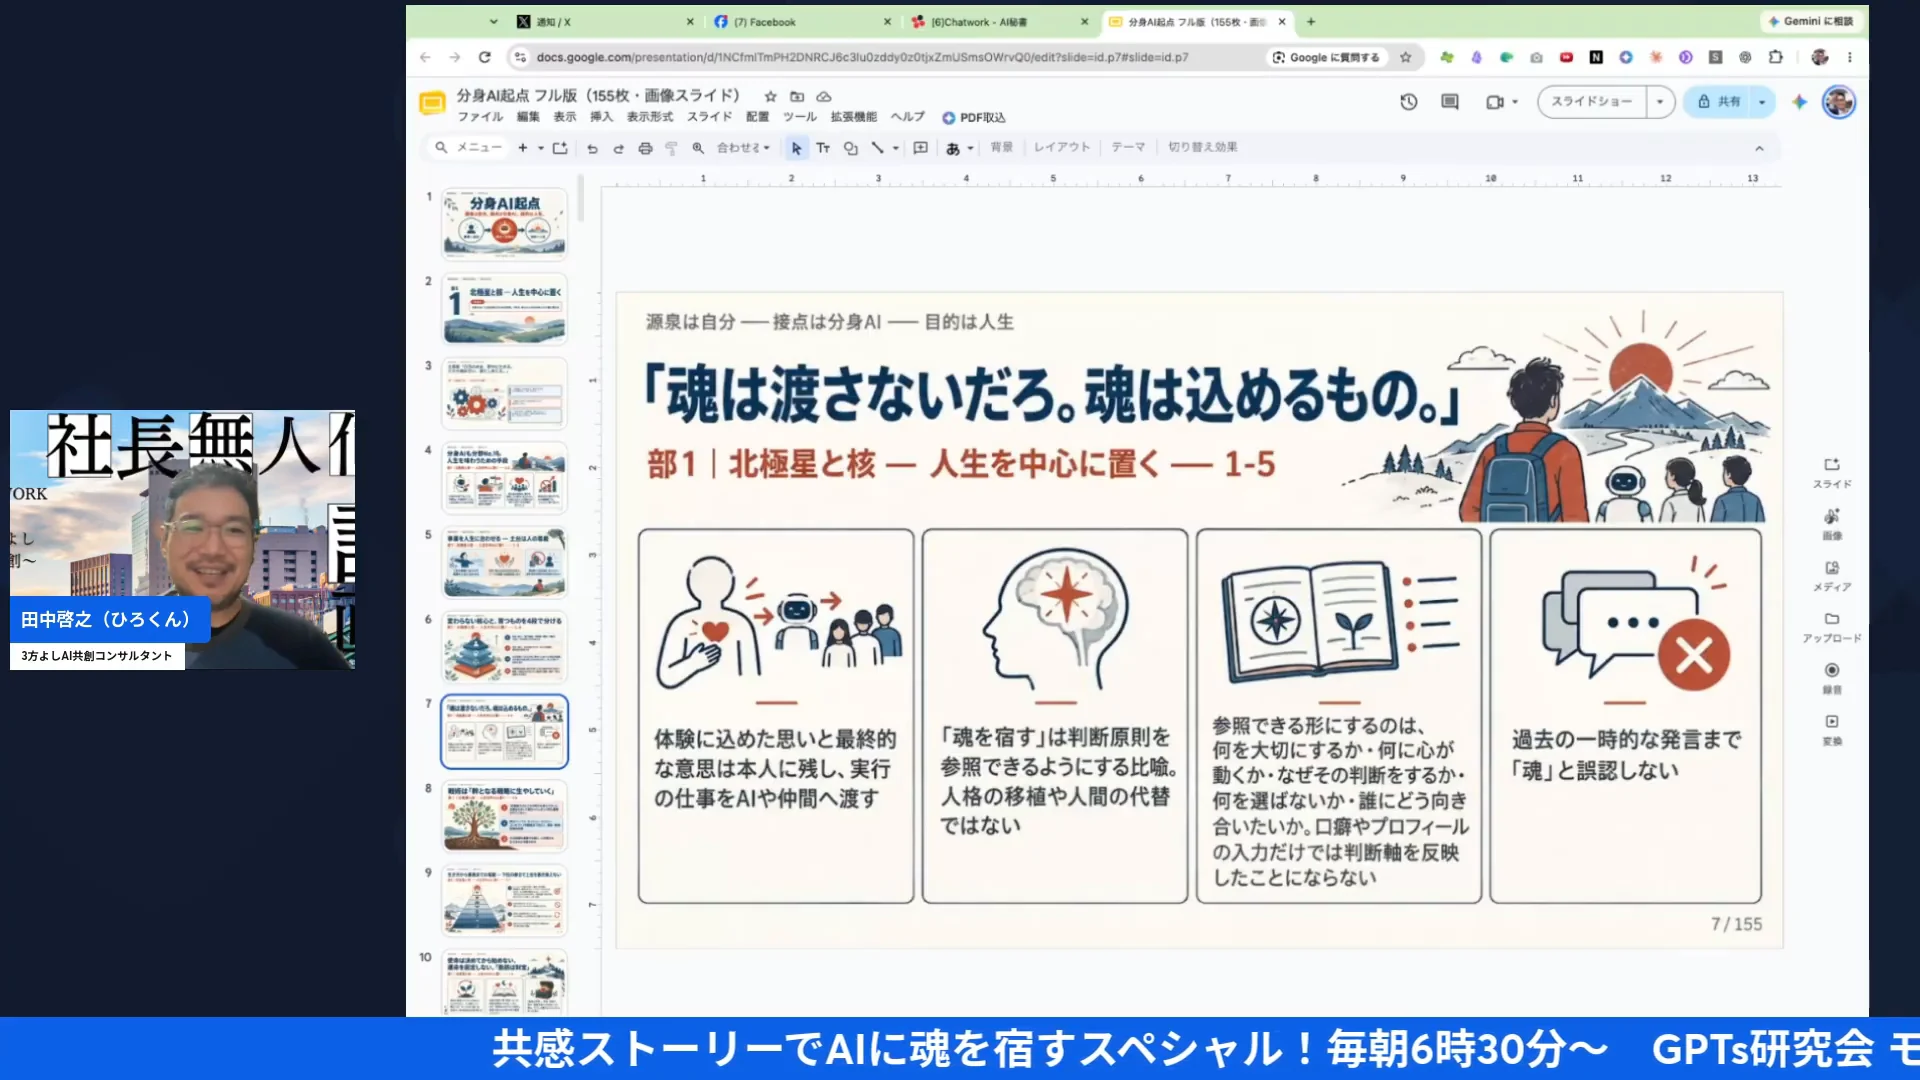The image size is (1920, 1080).
Task: Expand line tool options arrow
Action: [x=895, y=148]
